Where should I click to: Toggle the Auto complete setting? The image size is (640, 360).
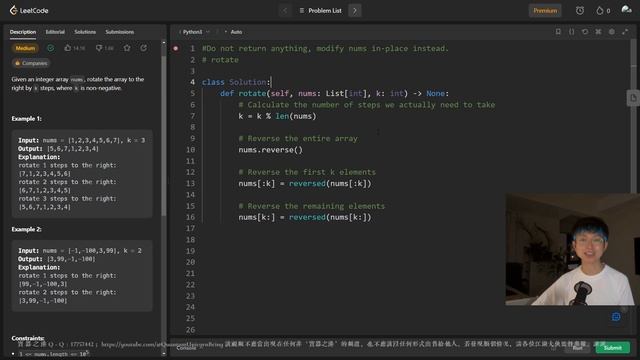click(233, 32)
